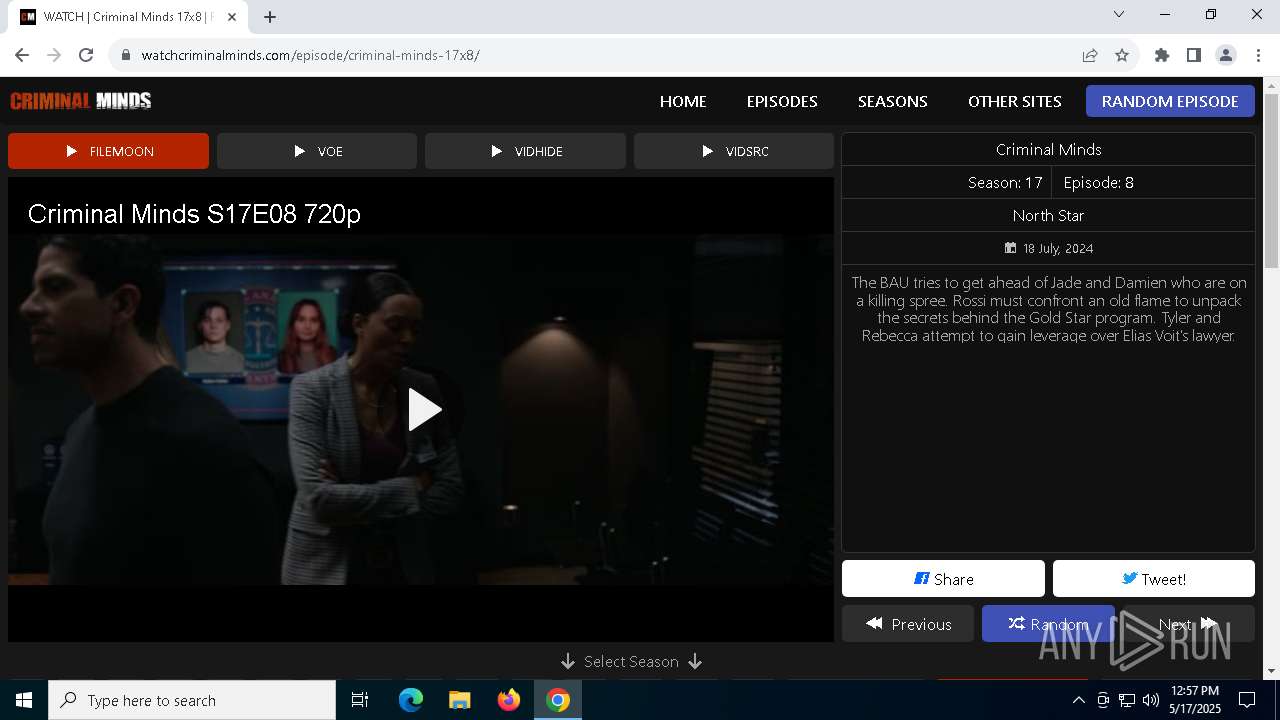
Task: Click the Criminal Minds site logo
Action: 81,100
